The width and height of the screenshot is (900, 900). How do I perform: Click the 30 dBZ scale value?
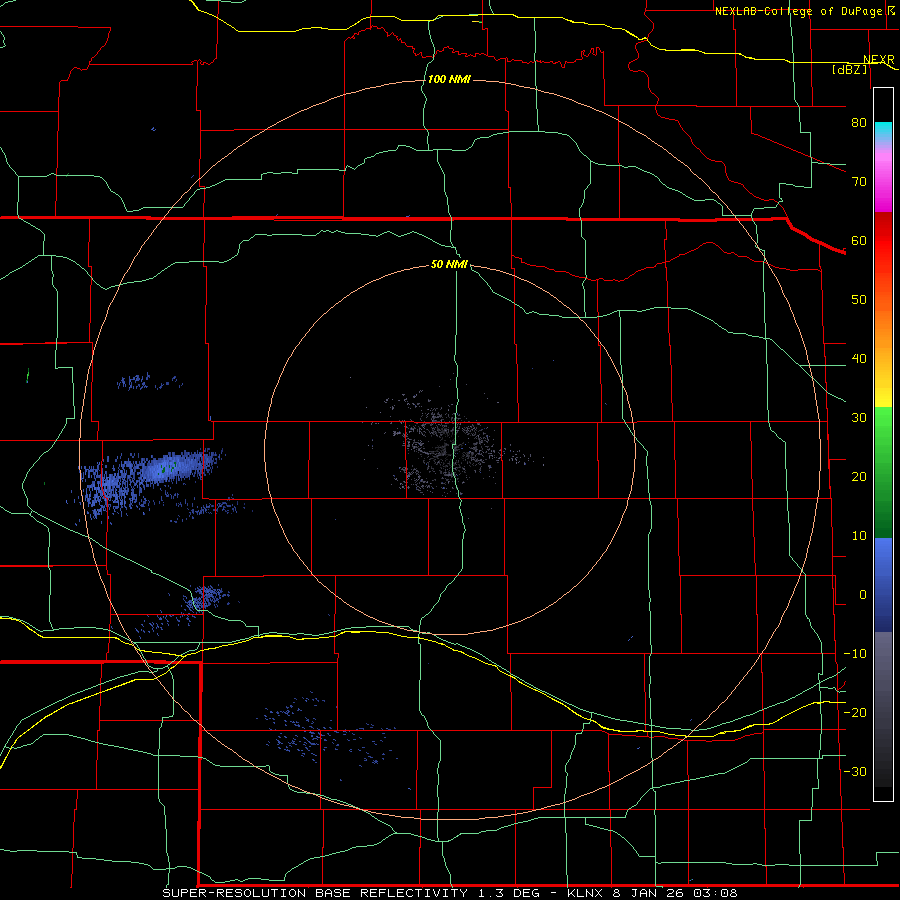859,418
